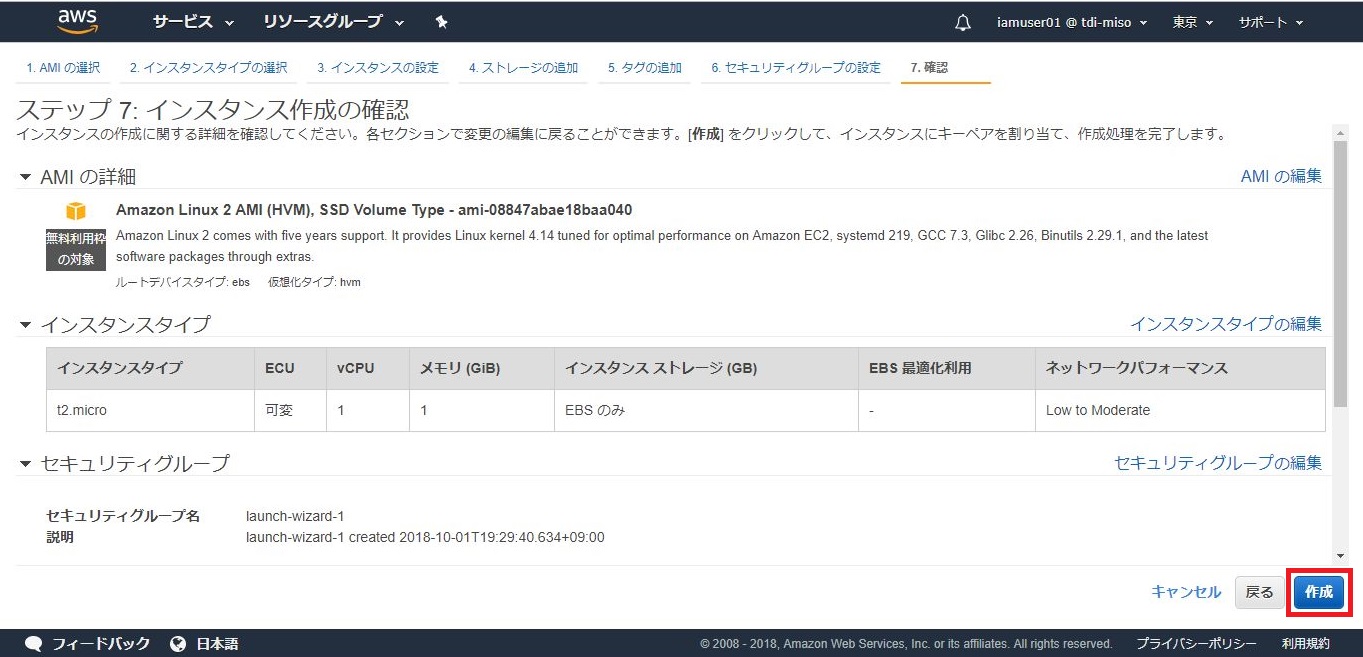
Task: Click the vertical scrollbar of review panel
Action: (1340, 300)
